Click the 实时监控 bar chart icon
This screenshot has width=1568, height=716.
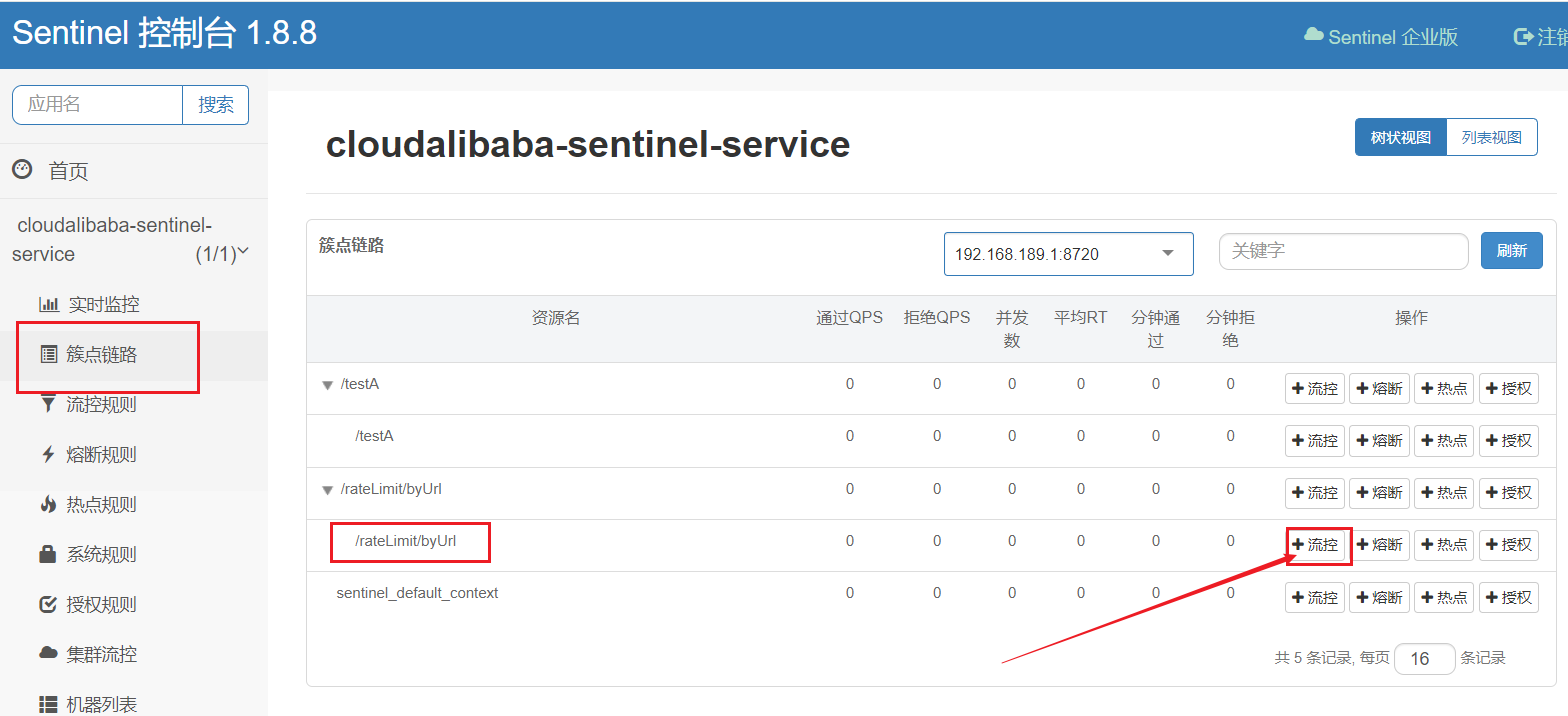pos(48,304)
